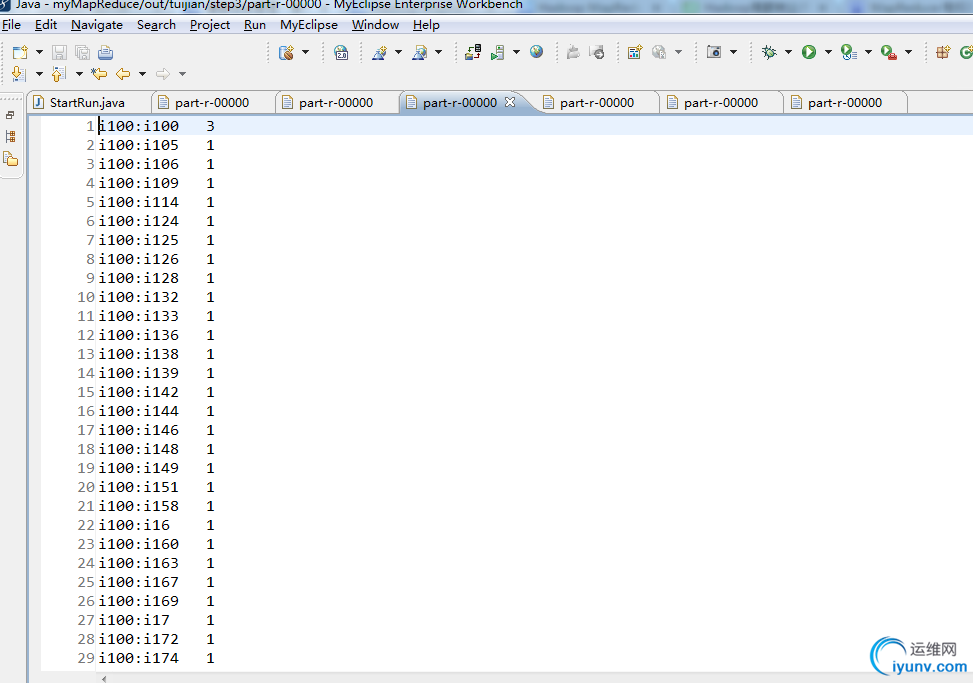
Task: Expand the Previous Annotation dropdown arrow
Action: [x=79, y=74]
